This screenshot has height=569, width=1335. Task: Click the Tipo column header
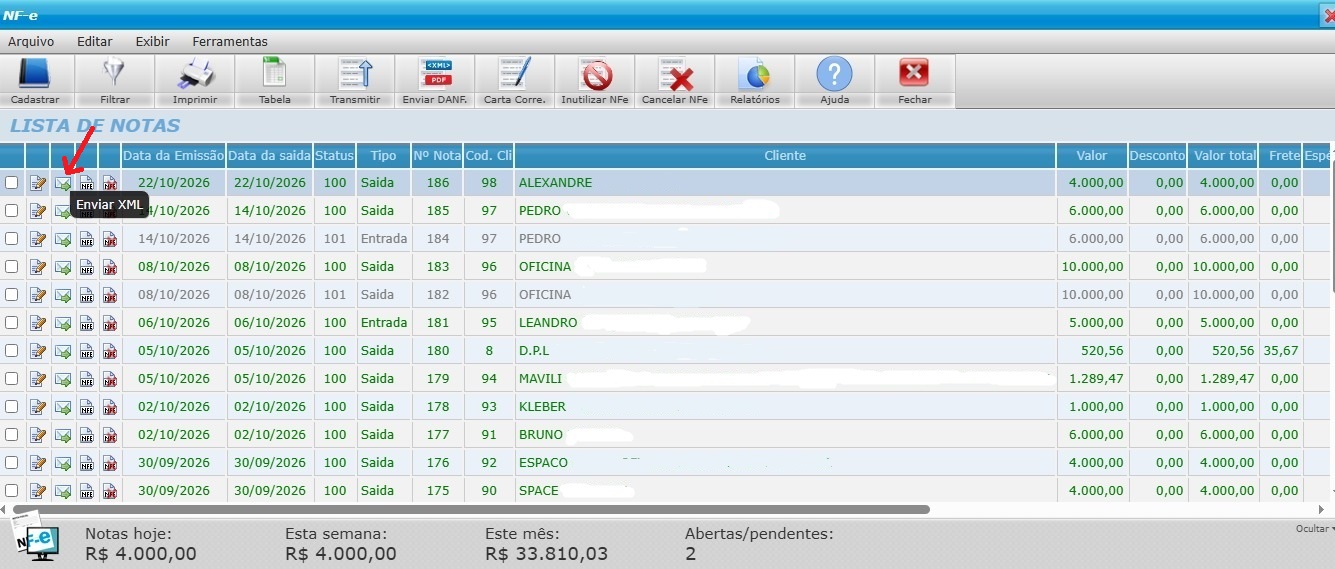click(x=383, y=156)
